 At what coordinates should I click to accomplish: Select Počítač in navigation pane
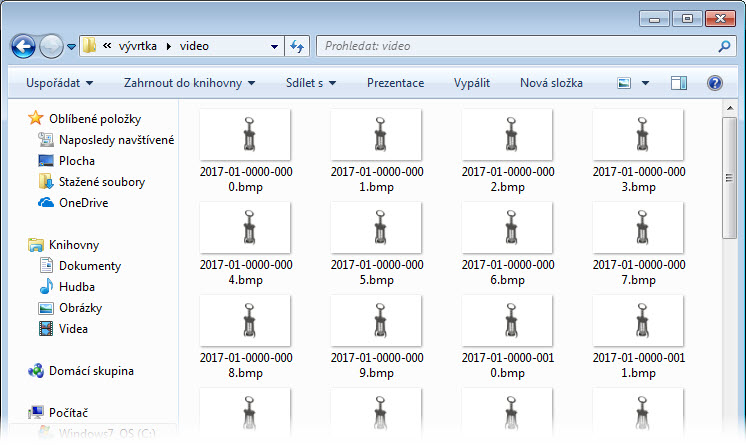pyautogui.click(x=69, y=413)
